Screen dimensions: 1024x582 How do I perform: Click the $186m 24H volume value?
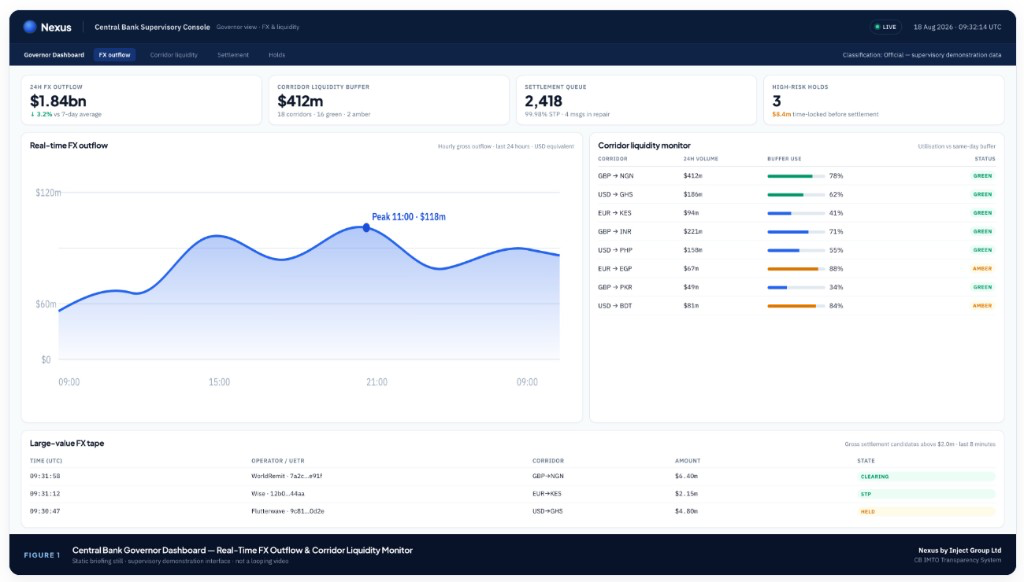tap(692, 195)
